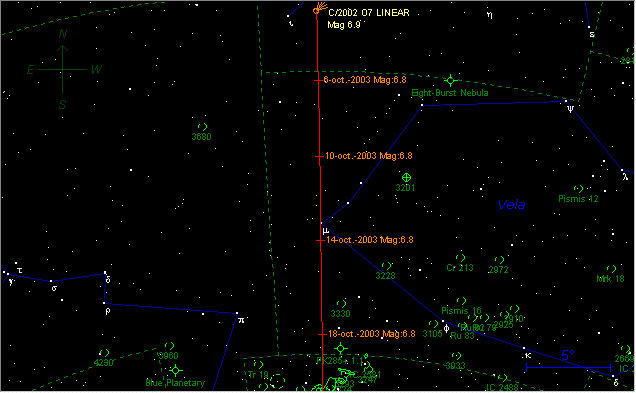This screenshot has width=636, height=393.
Task: Click the Cr 213 cluster marker
Action: tap(460, 258)
